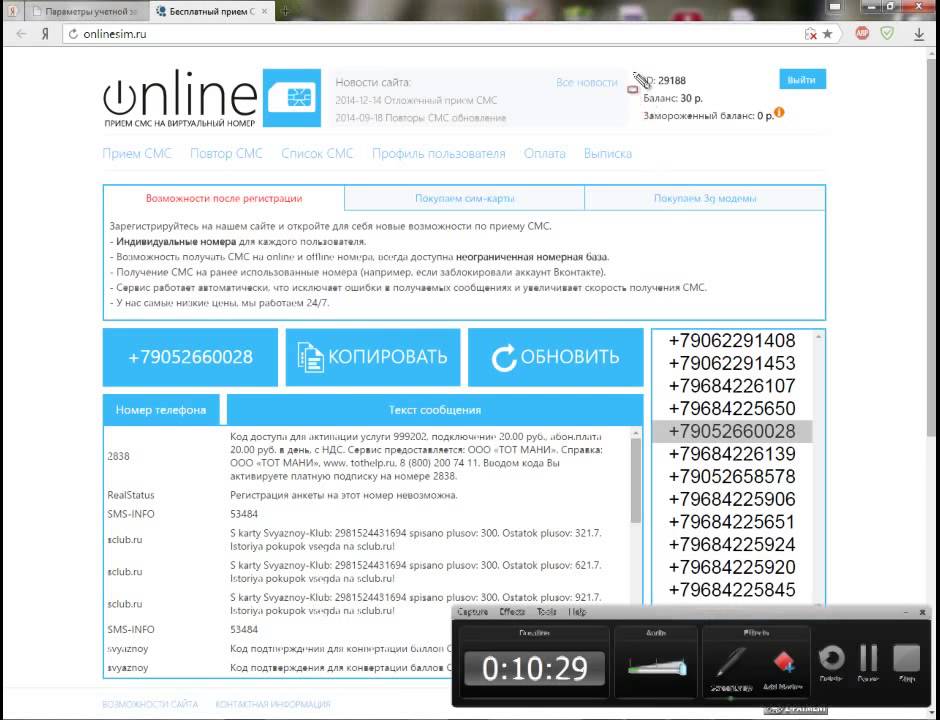940x720 pixels.
Task: Open browser downloads with arrow icon
Action: [x=919, y=35]
